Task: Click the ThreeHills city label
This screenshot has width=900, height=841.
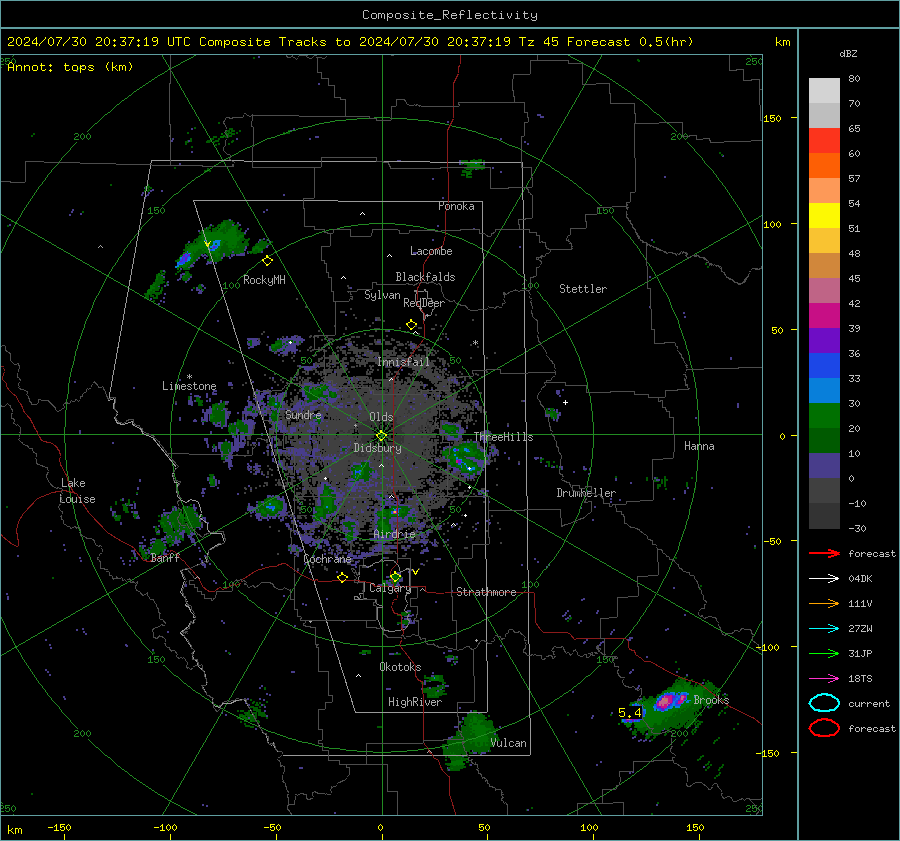Action: (x=503, y=437)
